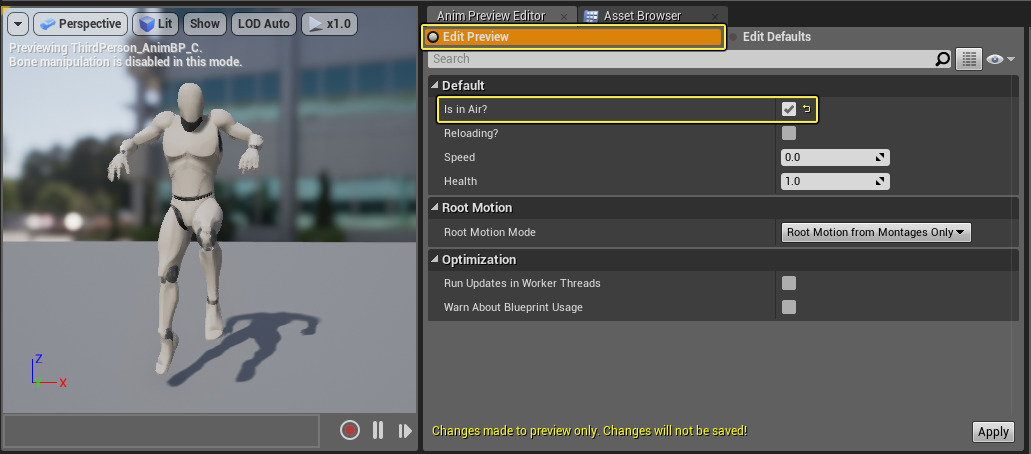This screenshot has width=1031, height=454.
Task: Collapse the Default category
Action: point(435,86)
